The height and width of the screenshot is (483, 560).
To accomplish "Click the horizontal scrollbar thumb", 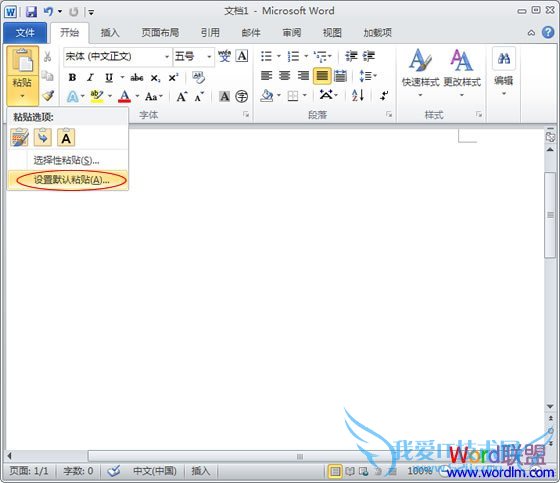I will tap(300, 456).
